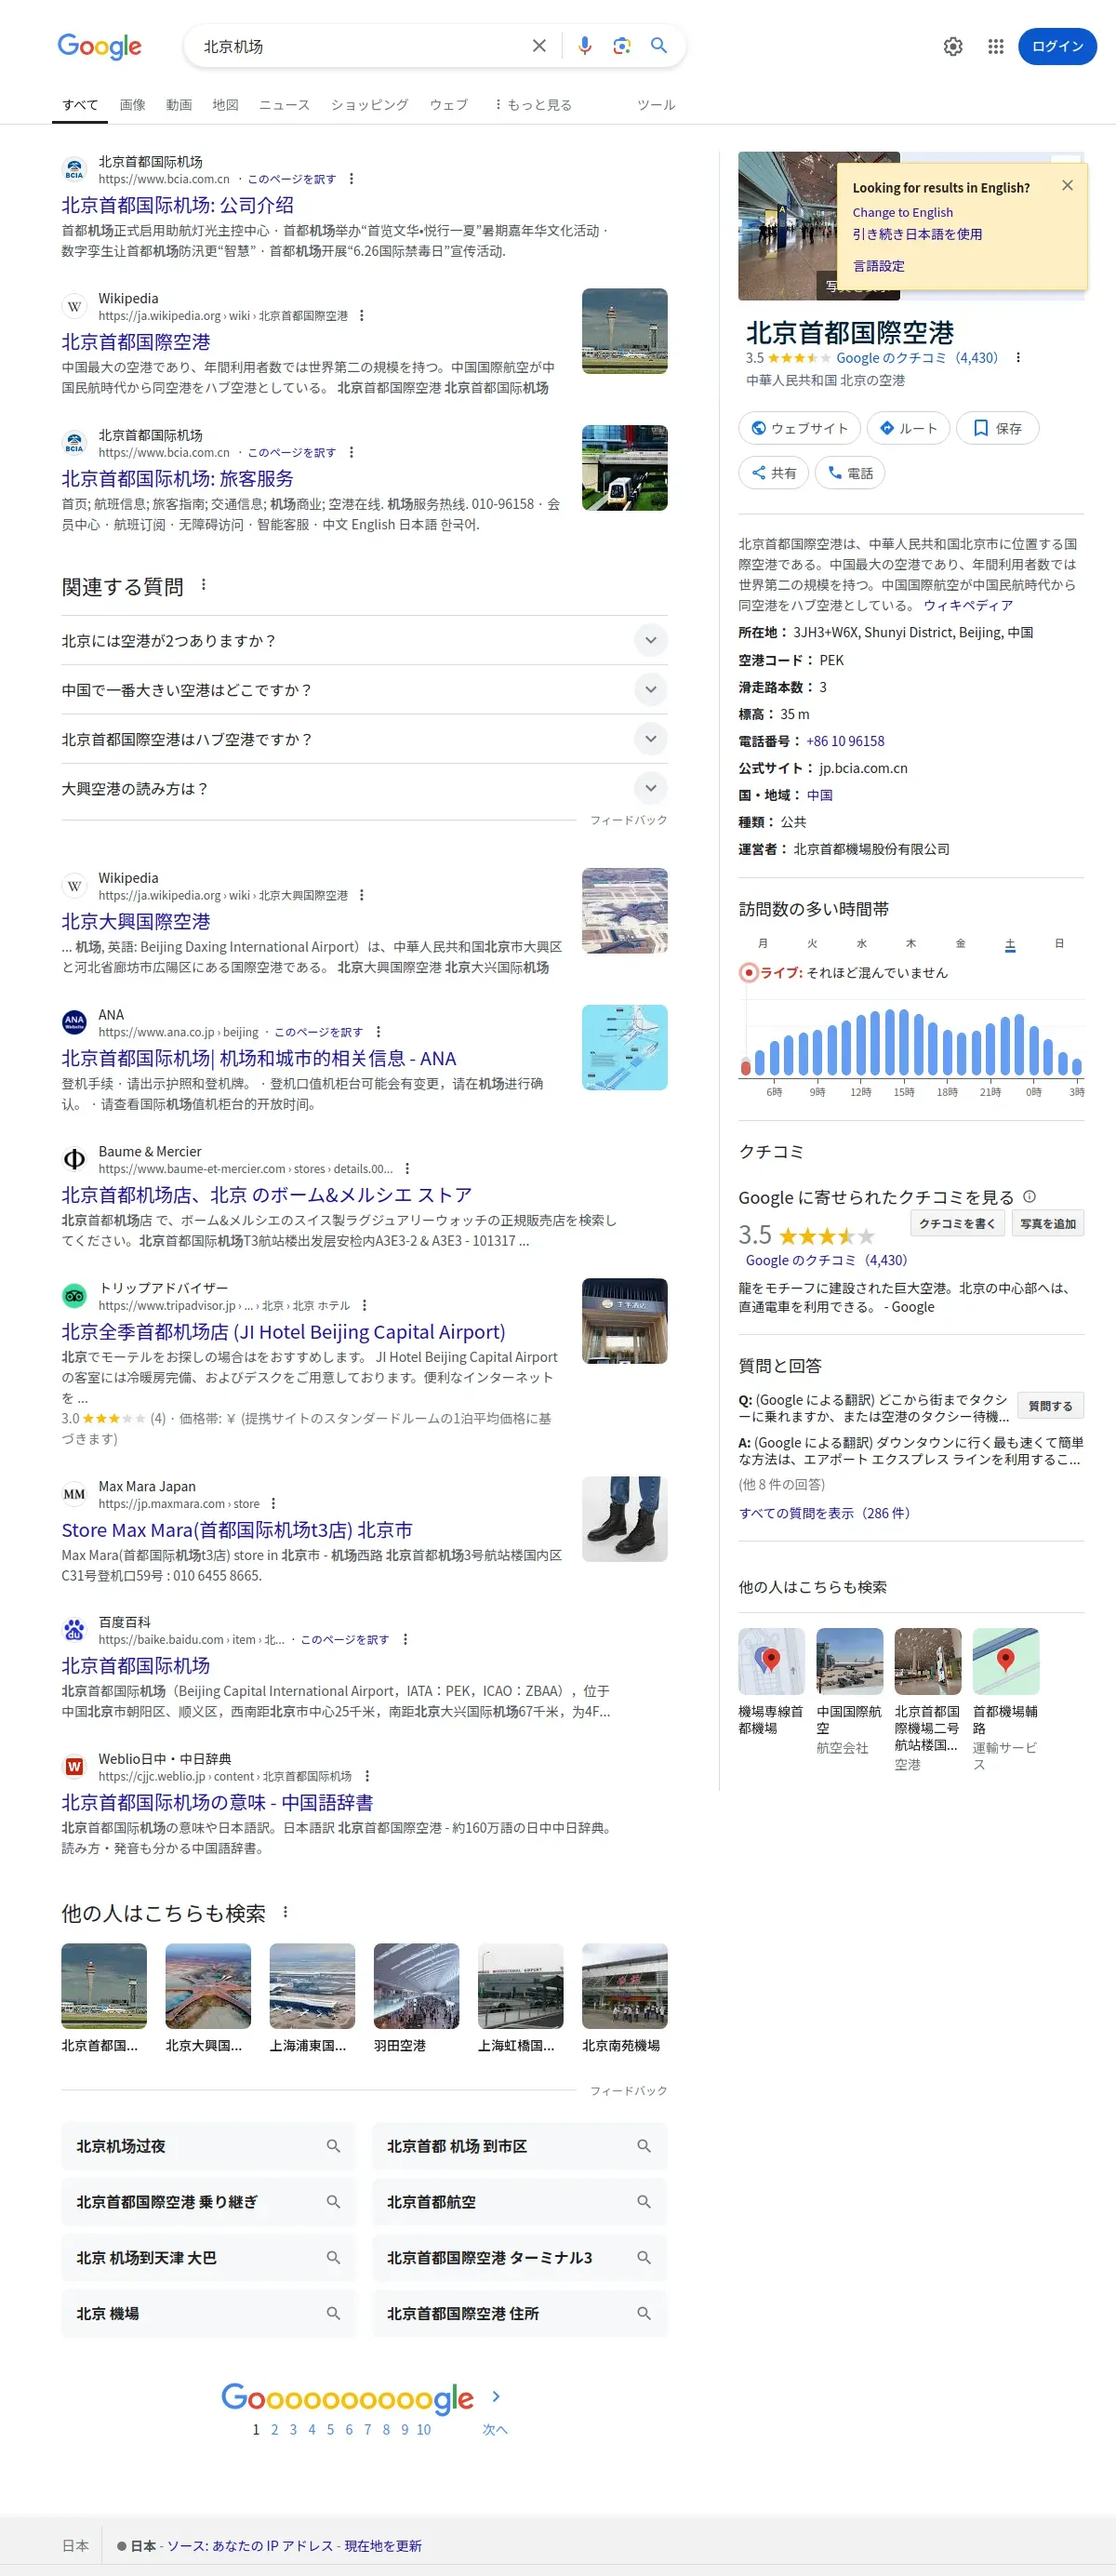This screenshot has width=1116, height=2576.
Task: Switch to the ショッピング tab
Action: point(369,105)
